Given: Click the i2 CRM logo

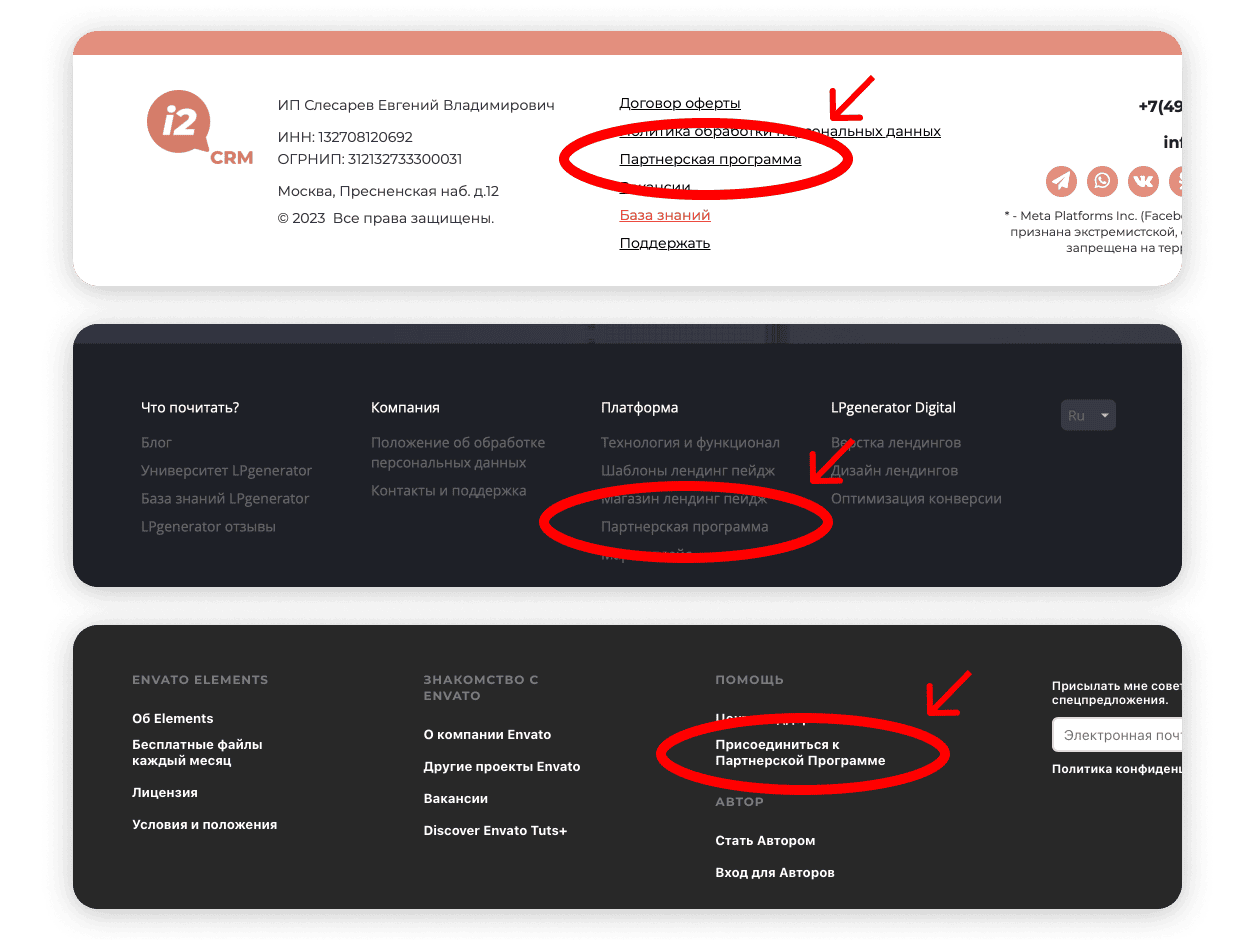Looking at the screenshot, I should click(x=200, y=128).
